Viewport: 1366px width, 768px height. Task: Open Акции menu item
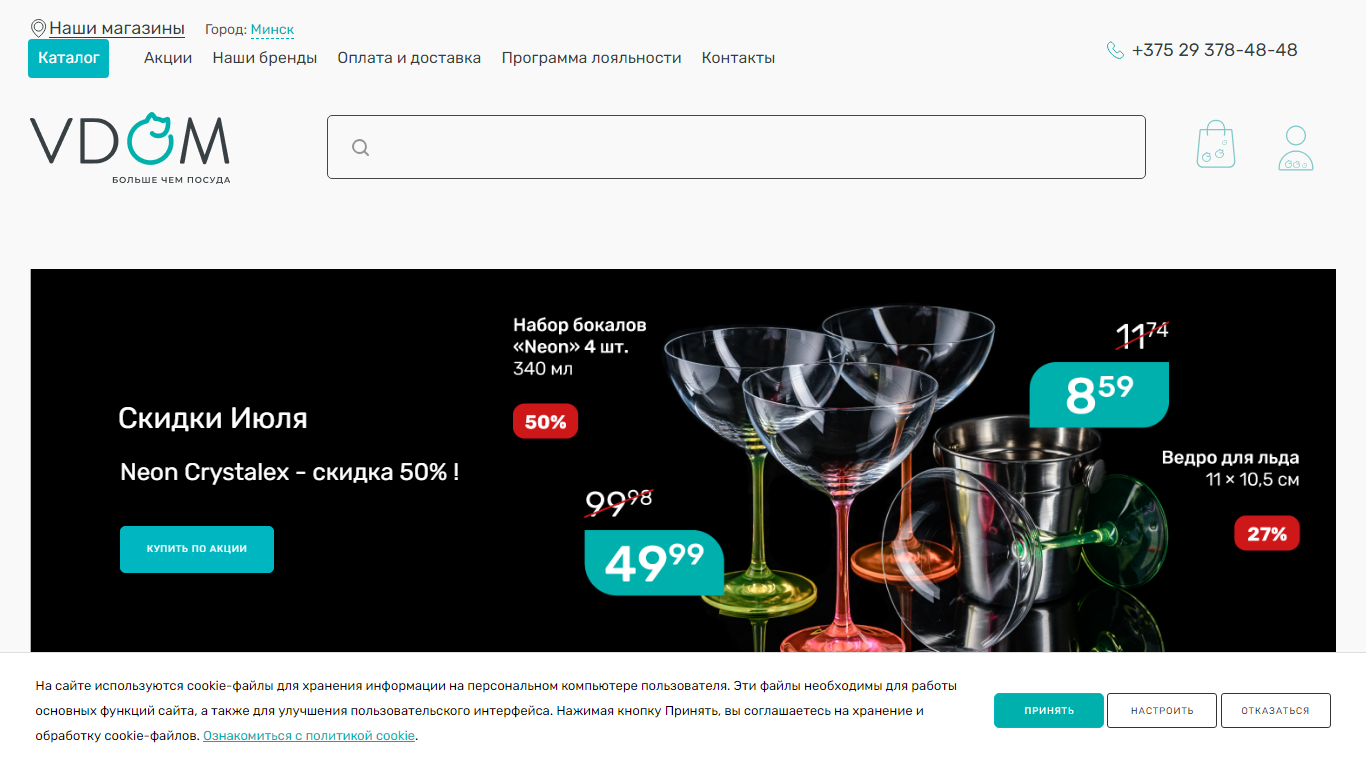pos(168,58)
